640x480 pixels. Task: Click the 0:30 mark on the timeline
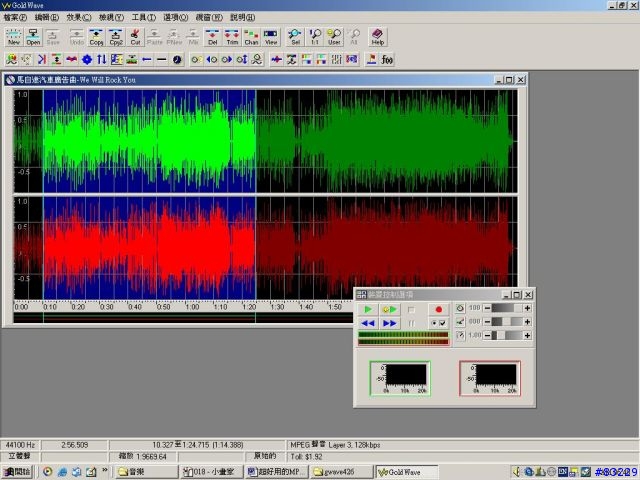click(107, 307)
